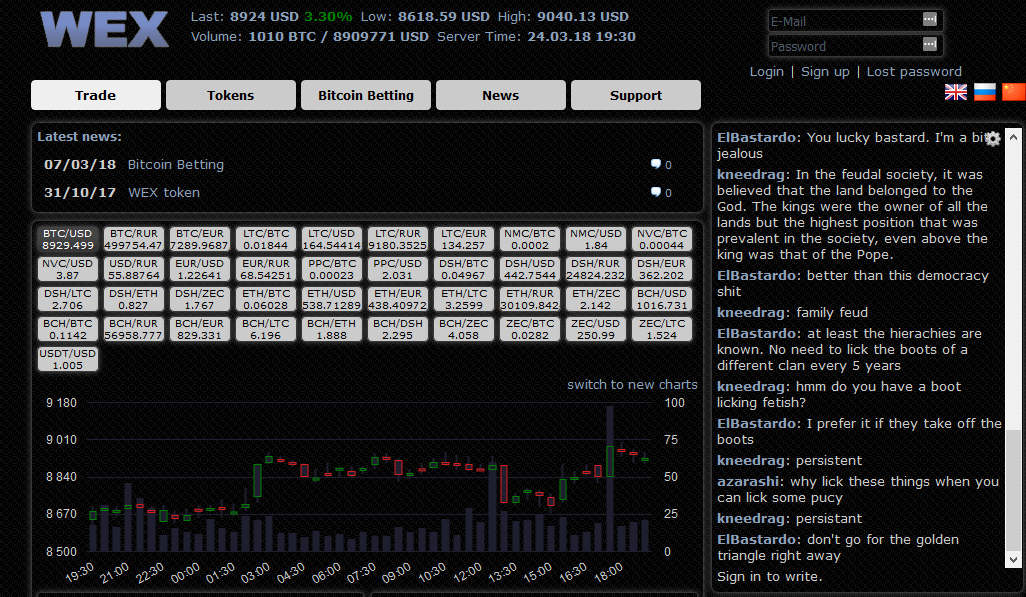Open chat settings gear icon
This screenshot has height=597, width=1026.
tap(993, 139)
